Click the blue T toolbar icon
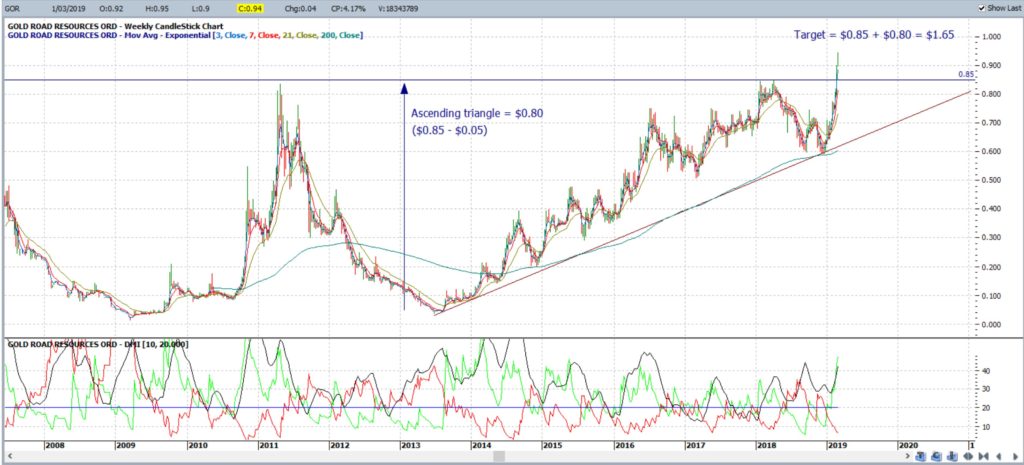This screenshot has width=1024, height=465. click(x=920, y=457)
